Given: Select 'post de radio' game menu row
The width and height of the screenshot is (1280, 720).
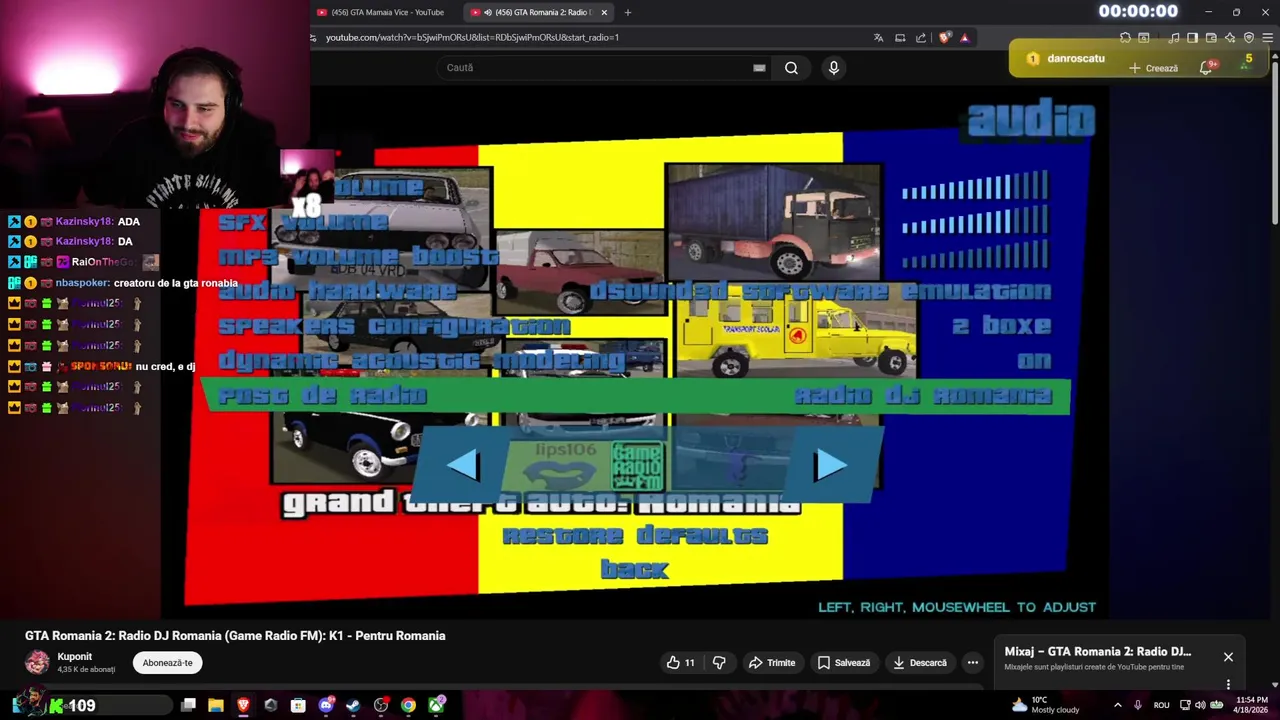Looking at the screenshot, I should pos(637,396).
